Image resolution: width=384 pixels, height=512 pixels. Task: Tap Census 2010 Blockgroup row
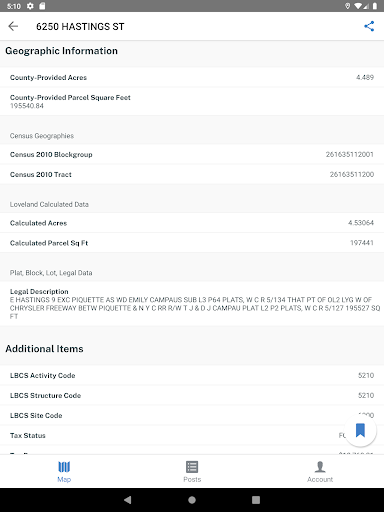[192, 154]
